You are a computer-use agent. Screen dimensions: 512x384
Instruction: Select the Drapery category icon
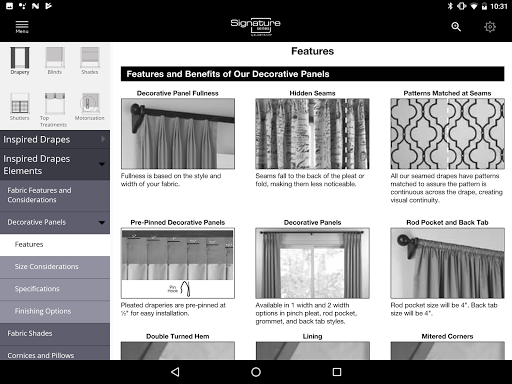coord(20,61)
